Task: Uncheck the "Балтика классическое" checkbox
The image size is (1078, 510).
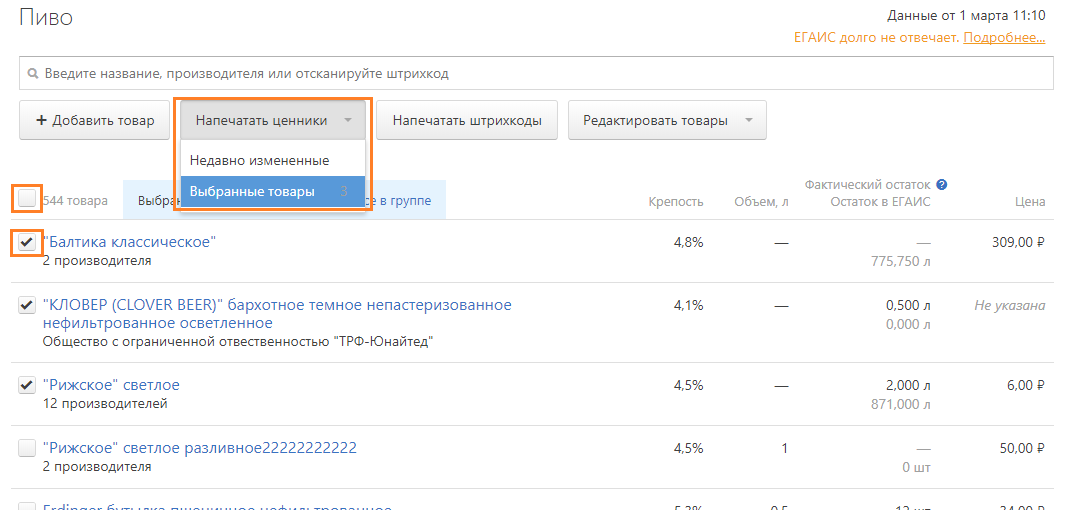Action: [x=27, y=242]
